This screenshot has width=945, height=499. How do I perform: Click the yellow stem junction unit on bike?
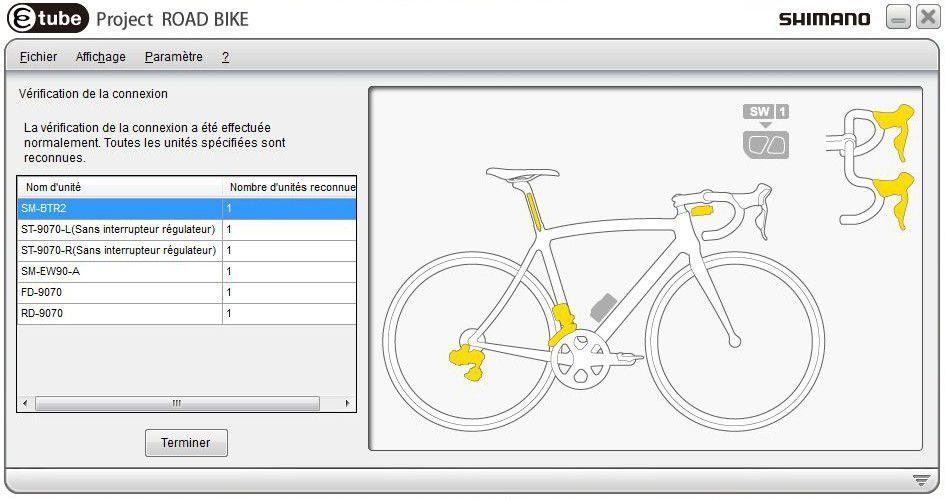702,210
